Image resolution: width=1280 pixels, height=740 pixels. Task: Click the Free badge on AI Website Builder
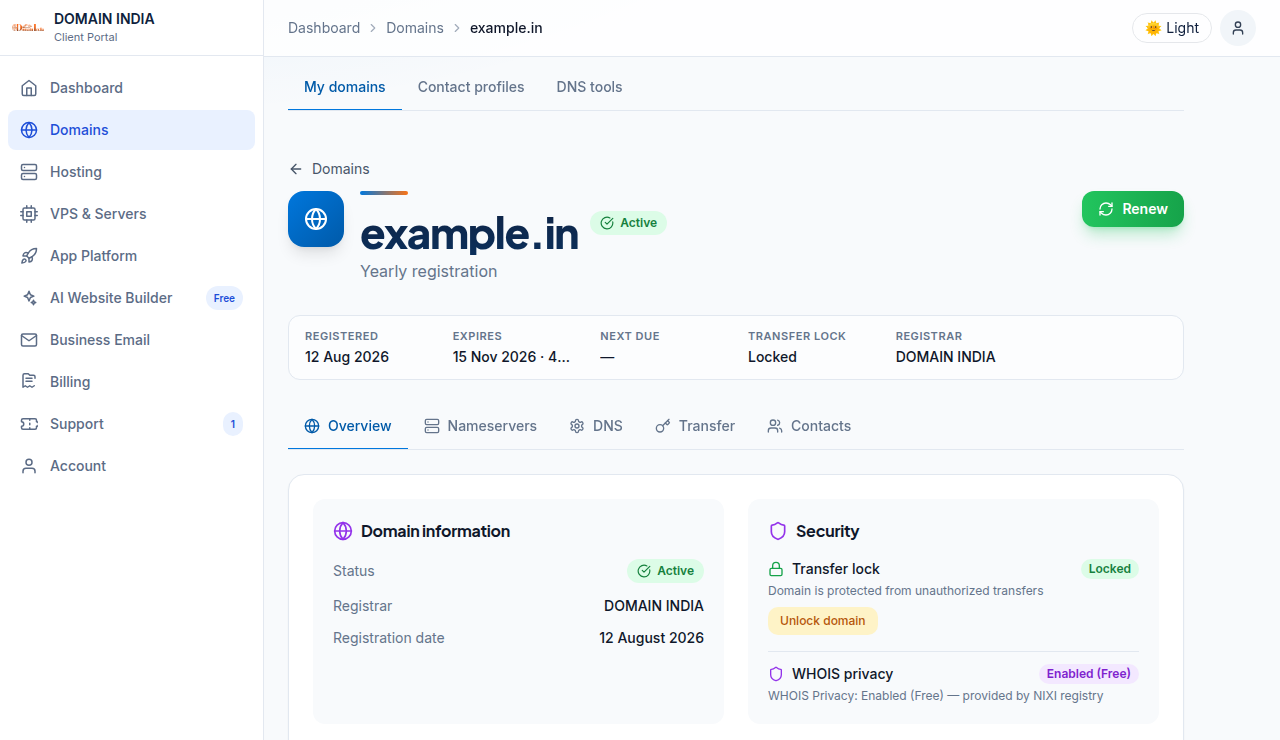coord(224,298)
